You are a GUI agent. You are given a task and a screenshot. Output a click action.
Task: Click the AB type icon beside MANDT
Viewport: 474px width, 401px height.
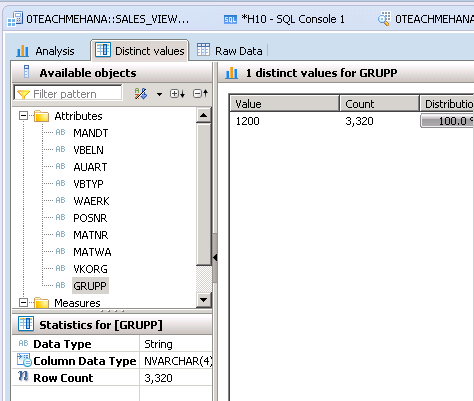coord(60,132)
